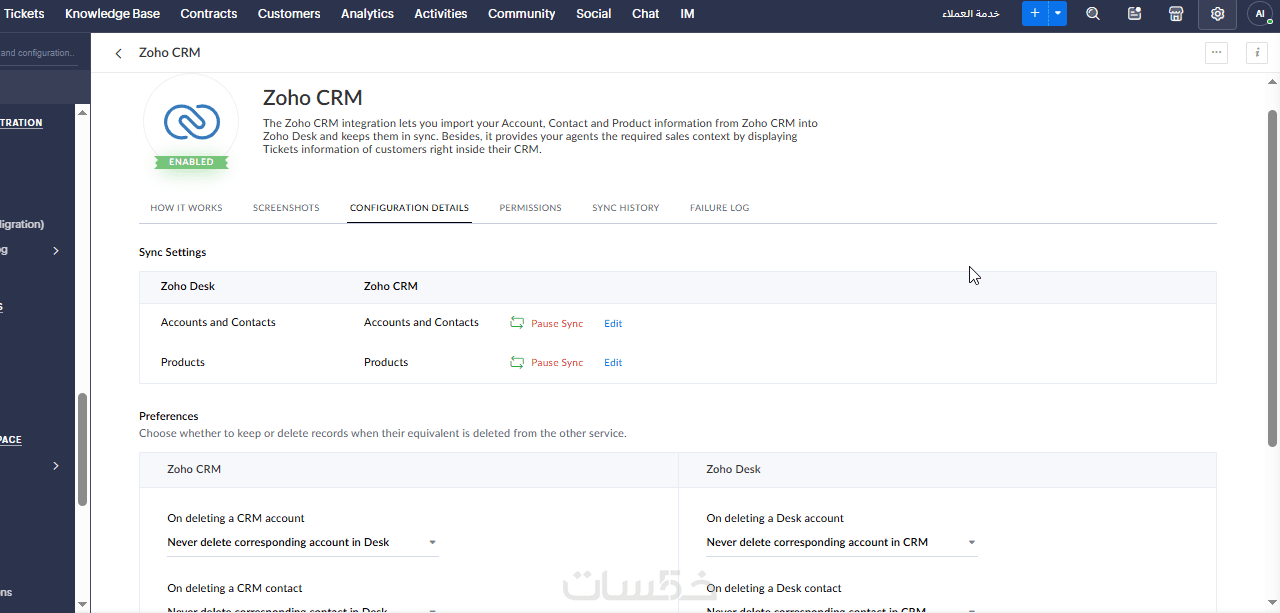Click the Zoho Desk Products cell
The height and width of the screenshot is (613, 1280).
pos(183,362)
